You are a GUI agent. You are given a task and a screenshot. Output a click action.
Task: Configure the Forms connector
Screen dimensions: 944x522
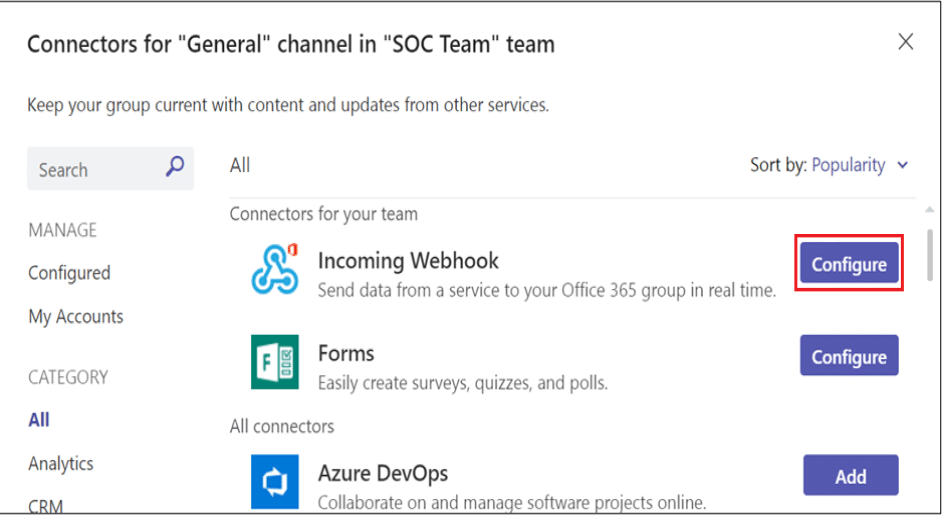[849, 356]
